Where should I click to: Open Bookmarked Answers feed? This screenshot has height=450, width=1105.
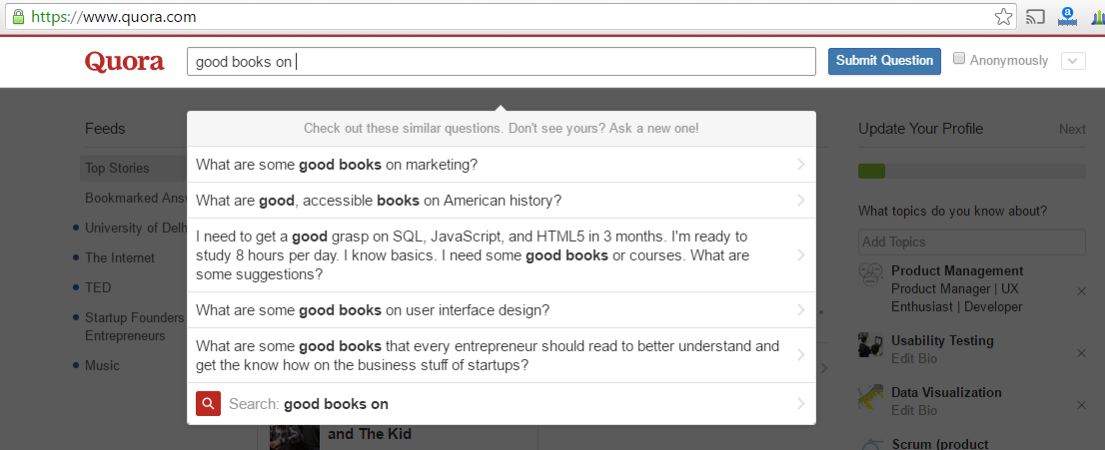[135, 198]
